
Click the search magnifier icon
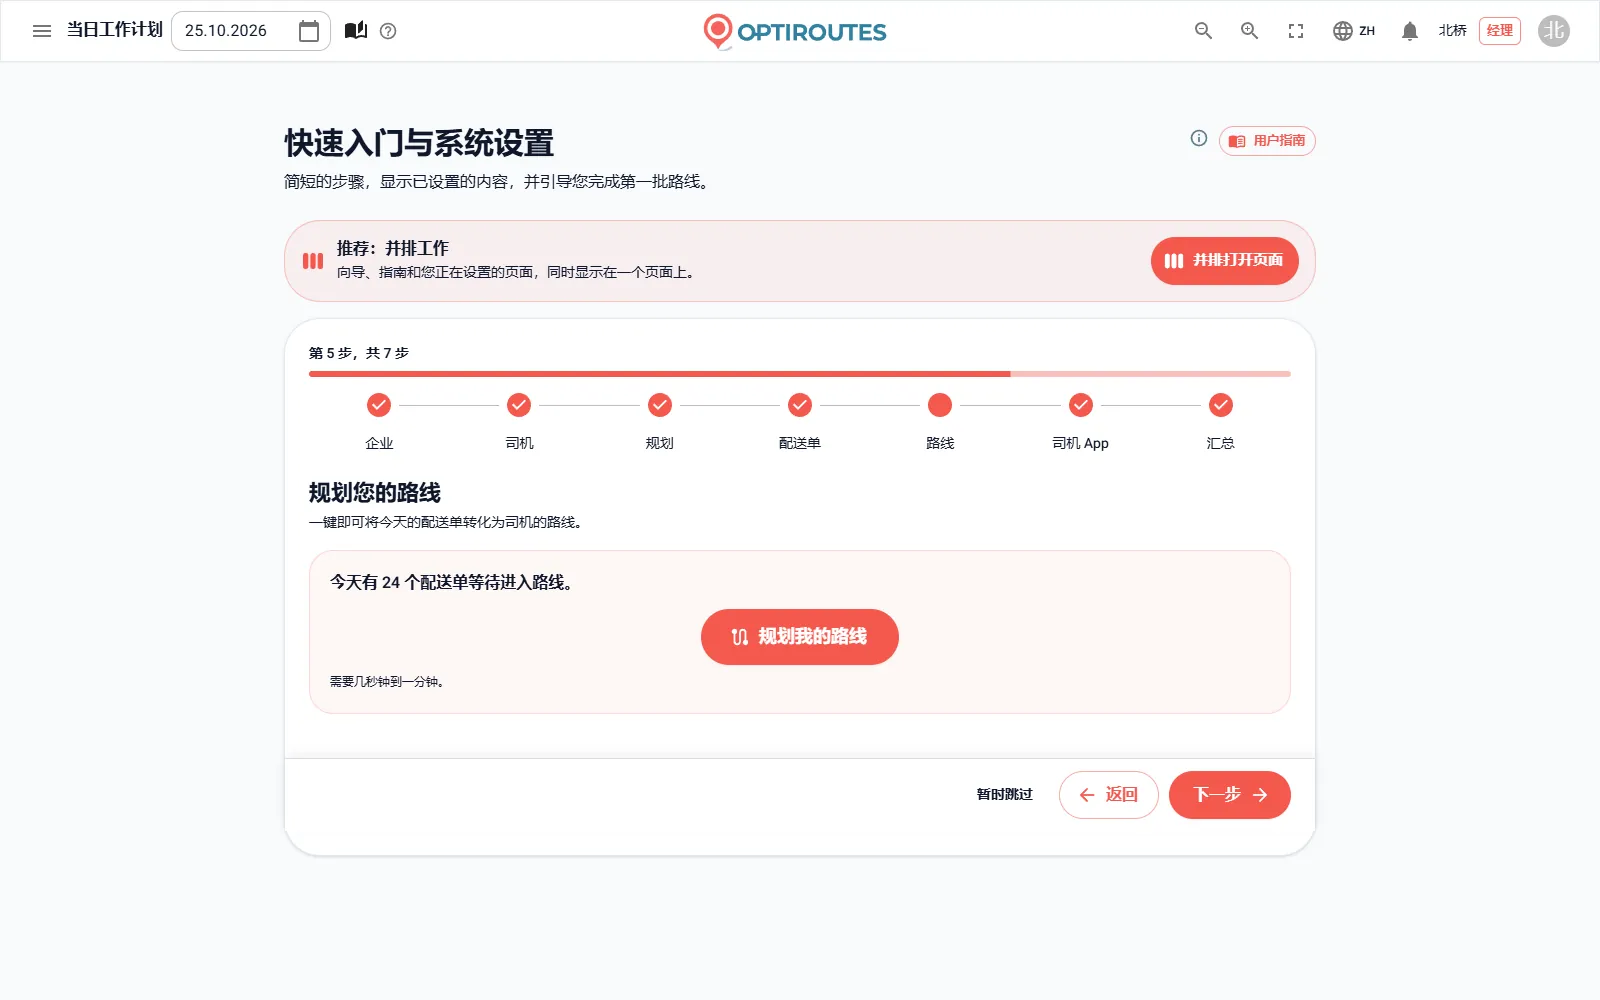(x=1204, y=31)
